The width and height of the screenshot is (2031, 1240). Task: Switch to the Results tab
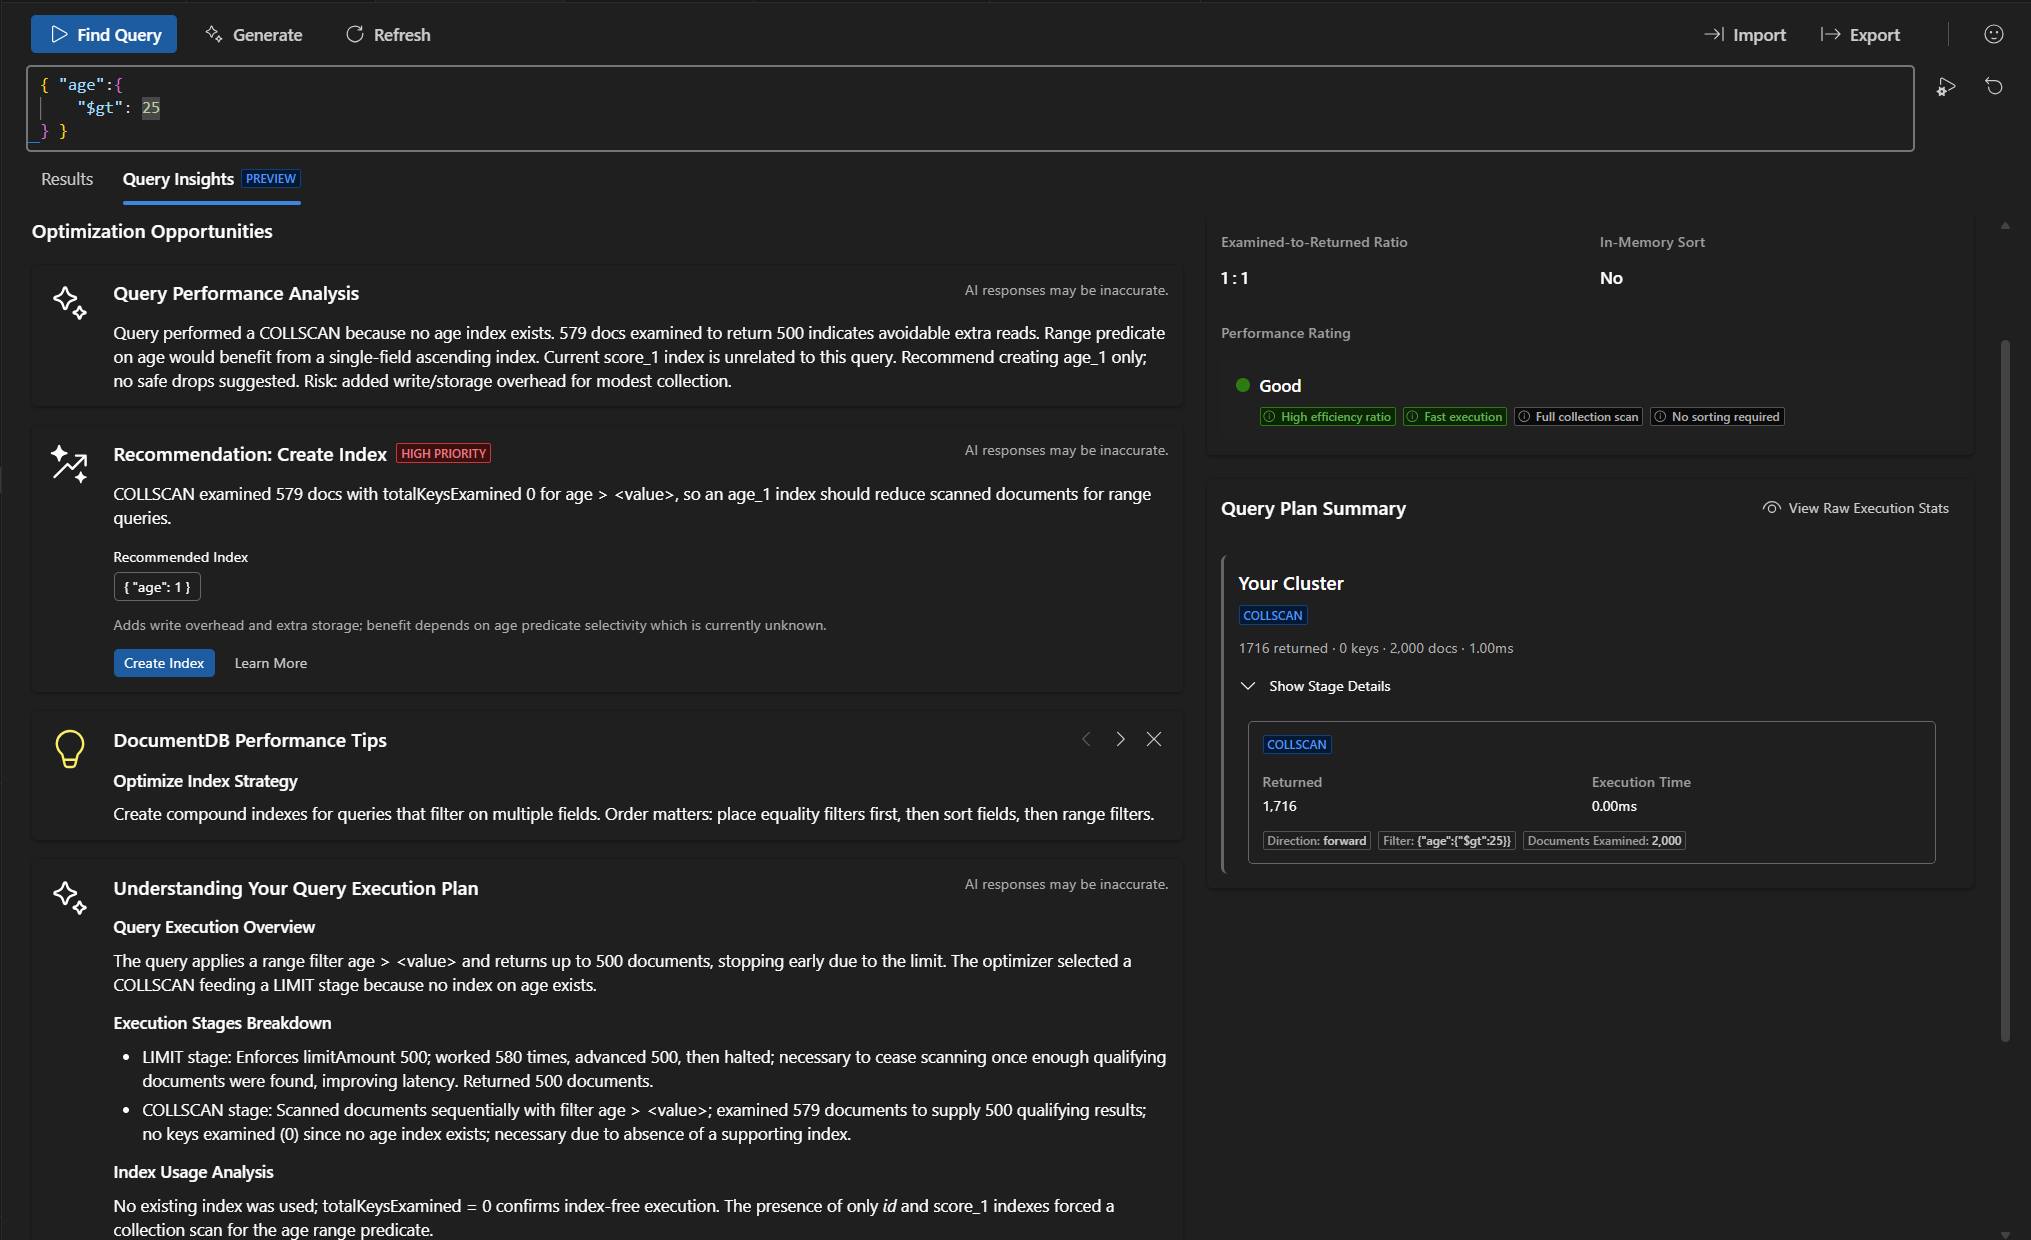(x=66, y=179)
